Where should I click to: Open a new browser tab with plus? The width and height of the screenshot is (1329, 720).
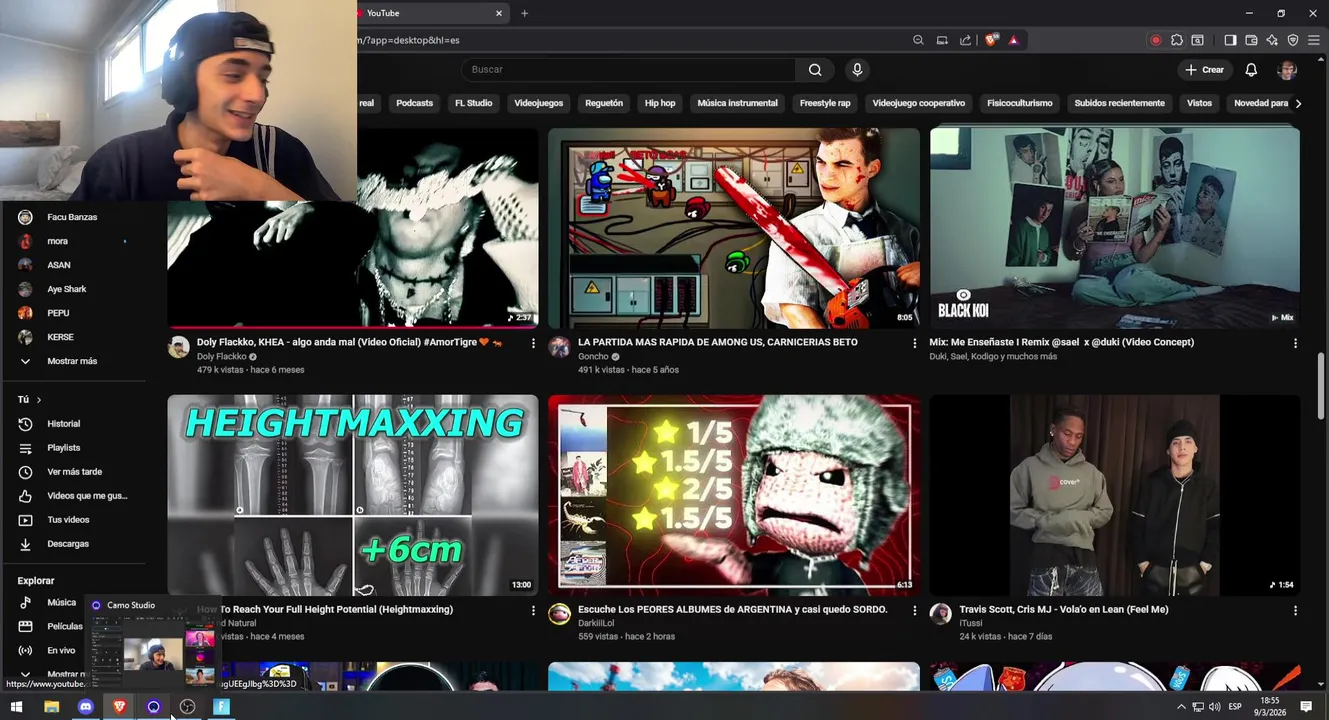coord(524,13)
